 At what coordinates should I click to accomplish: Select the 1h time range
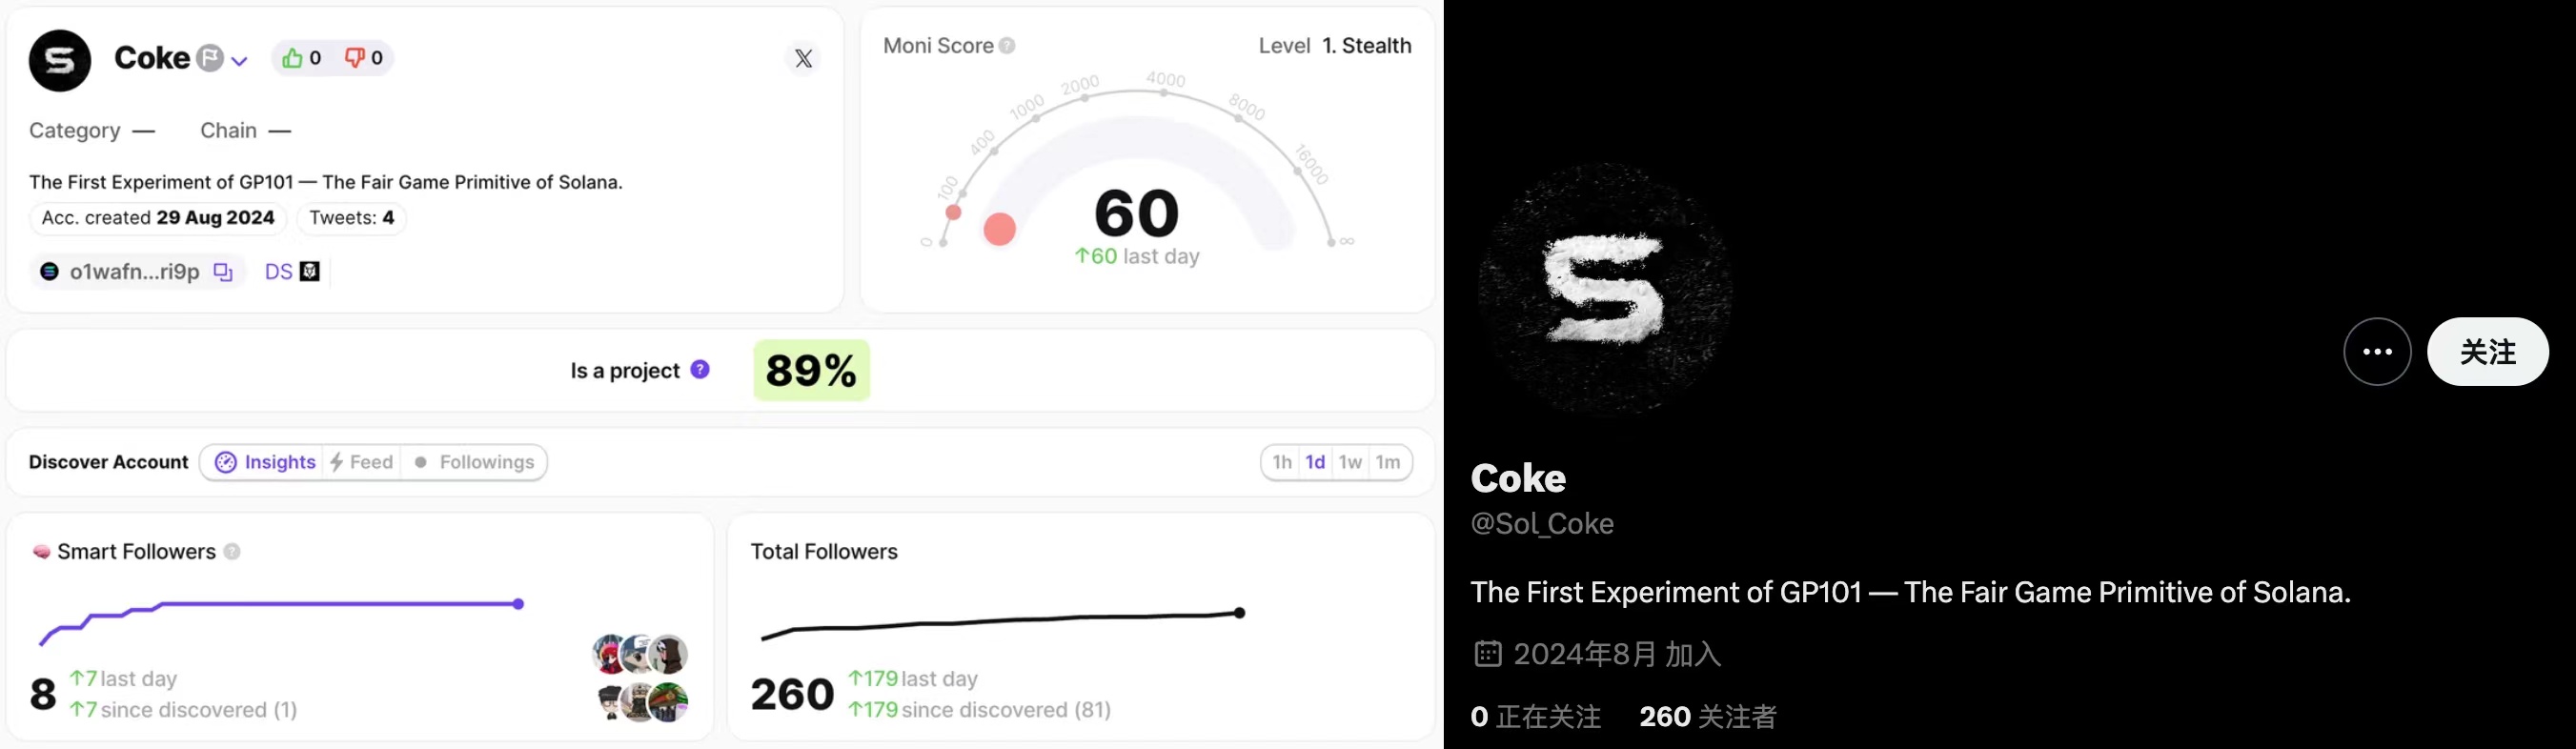pos(1282,462)
